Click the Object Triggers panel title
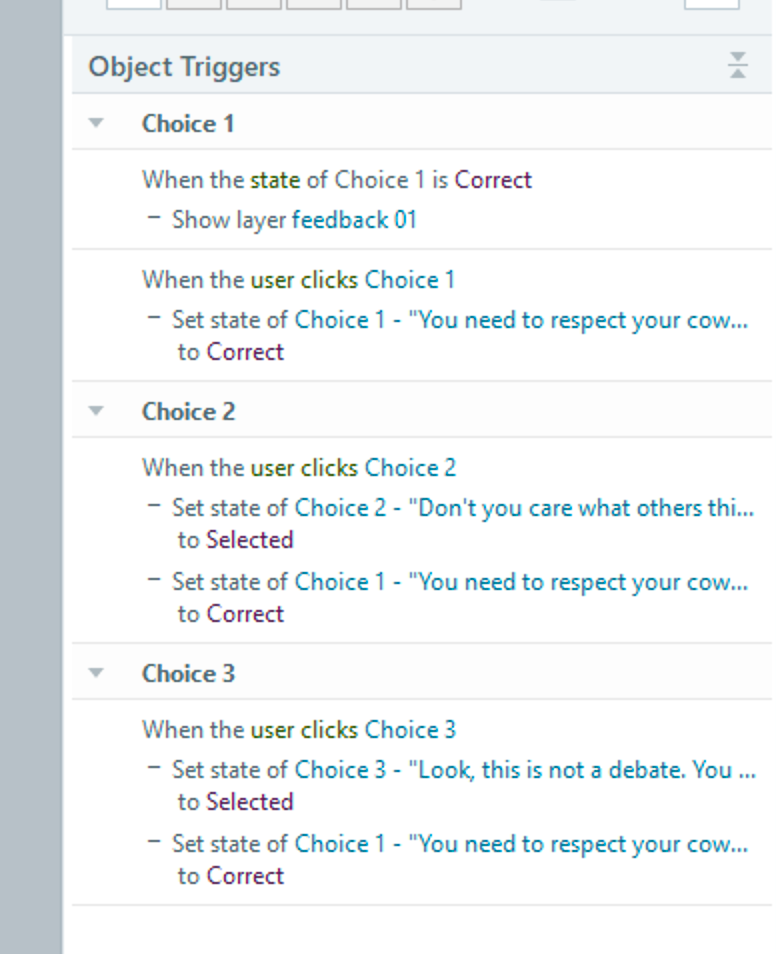 click(184, 67)
